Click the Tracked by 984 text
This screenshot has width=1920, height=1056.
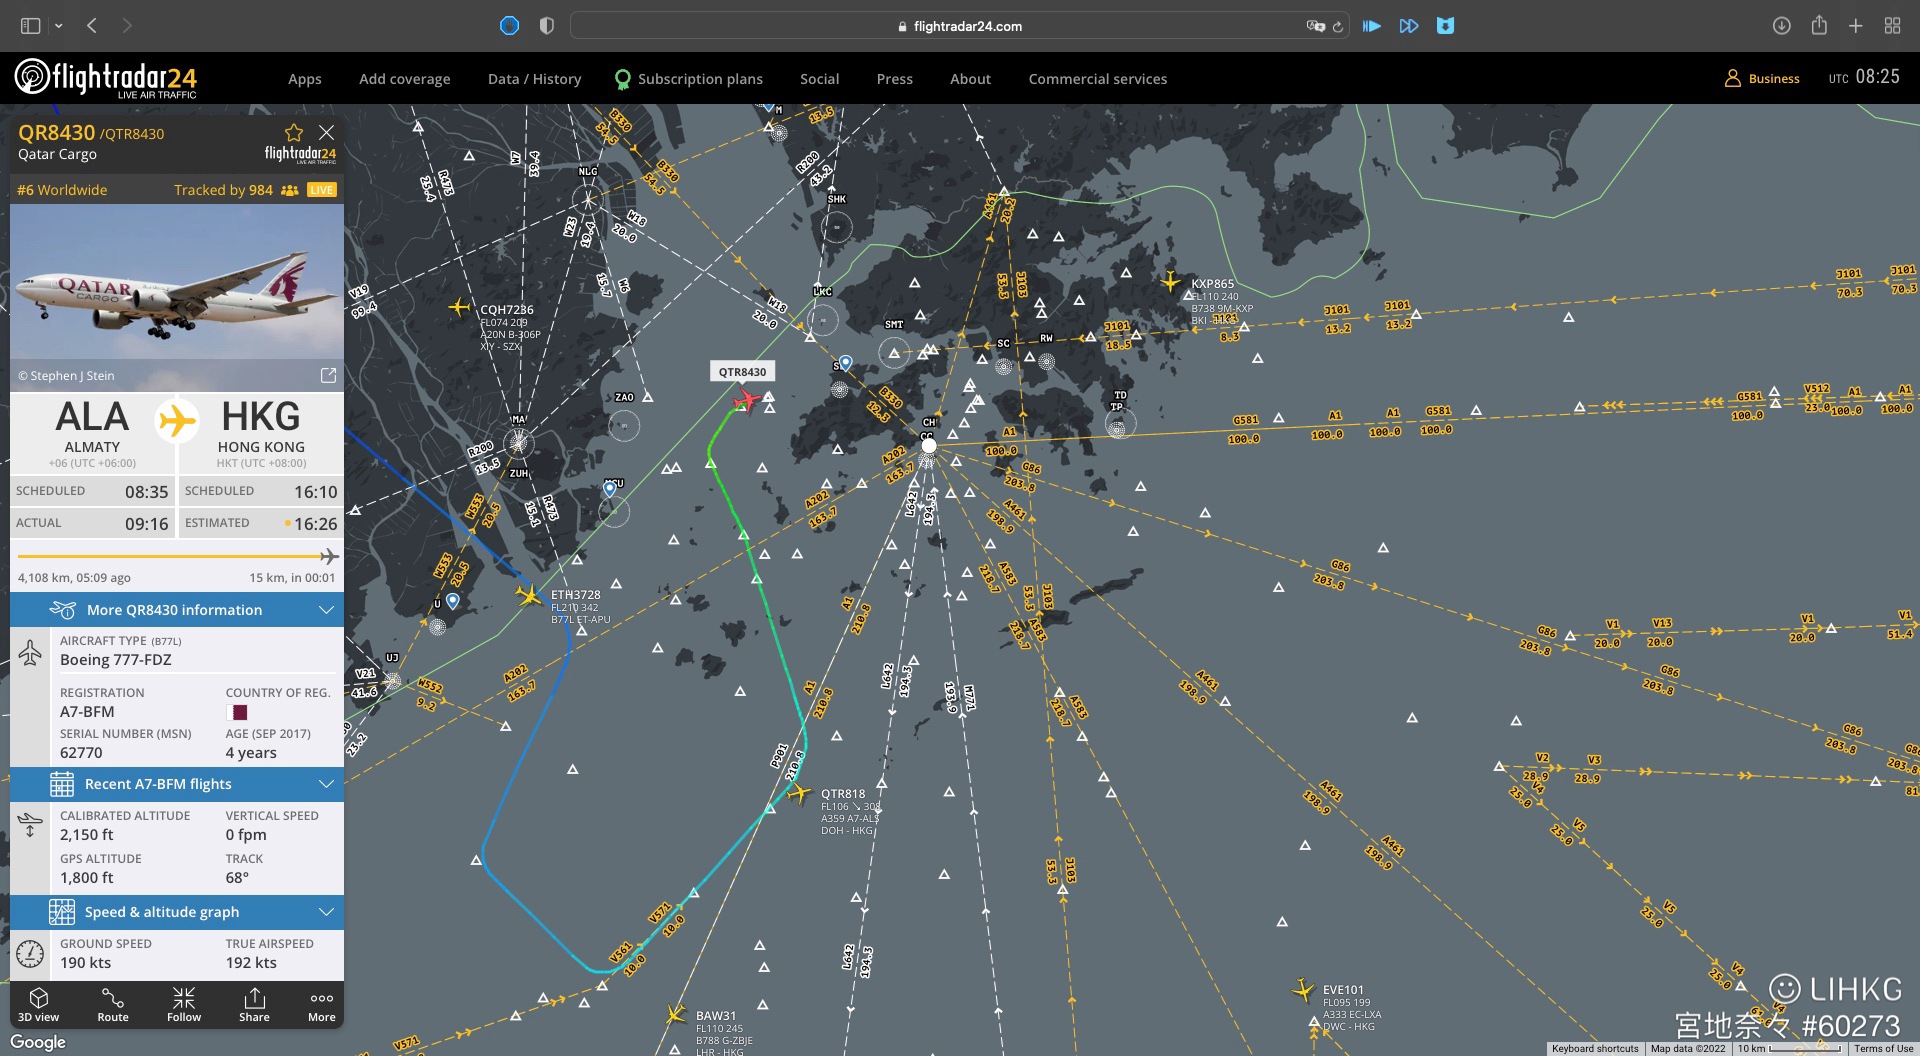(223, 190)
